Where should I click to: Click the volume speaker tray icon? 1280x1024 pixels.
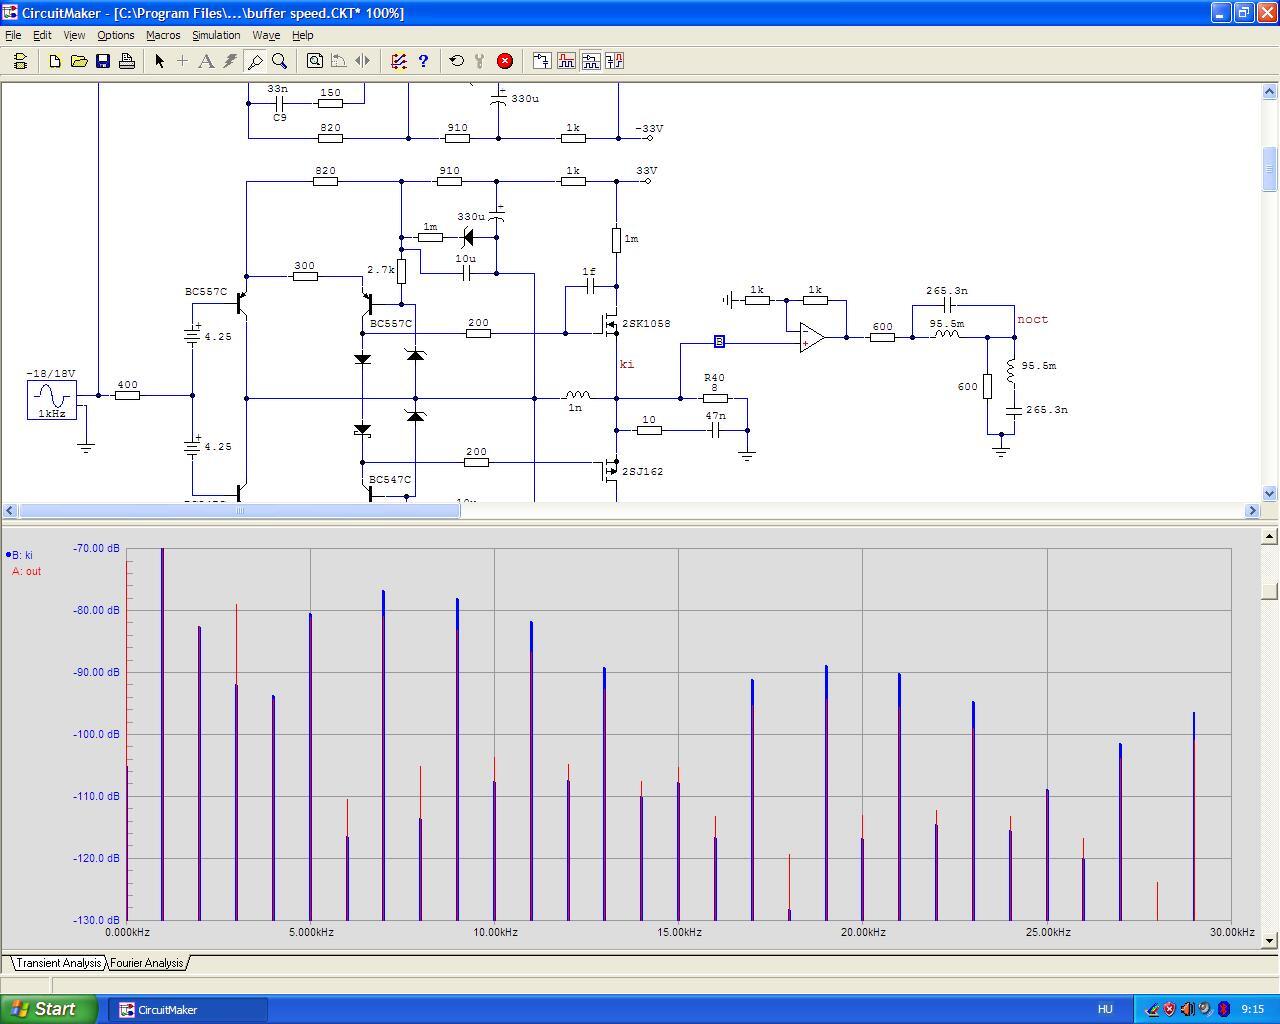coord(1187,1009)
